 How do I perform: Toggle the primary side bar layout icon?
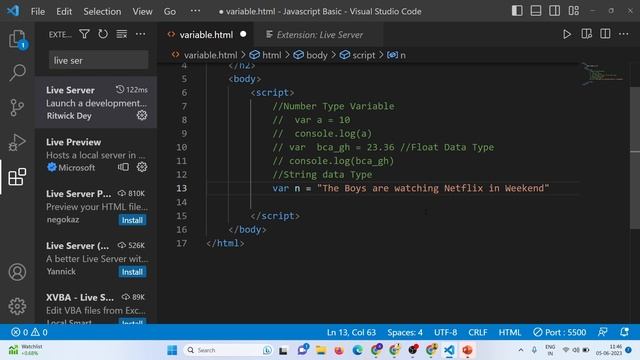pyautogui.click(x=517, y=11)
